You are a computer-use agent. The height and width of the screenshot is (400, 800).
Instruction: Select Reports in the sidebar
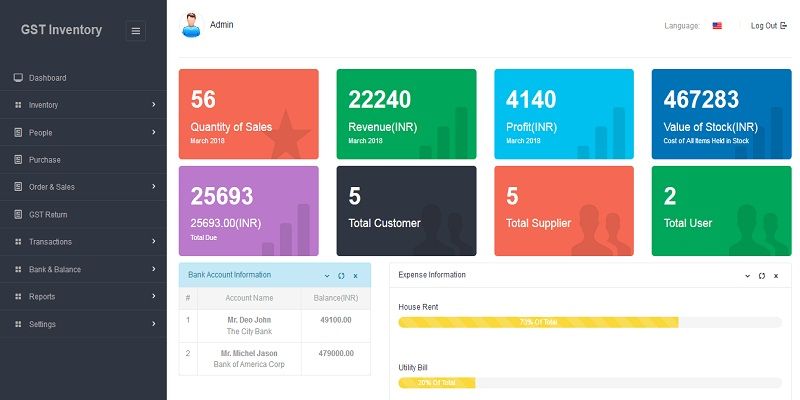pyautogui.click(x=83, y=296)
